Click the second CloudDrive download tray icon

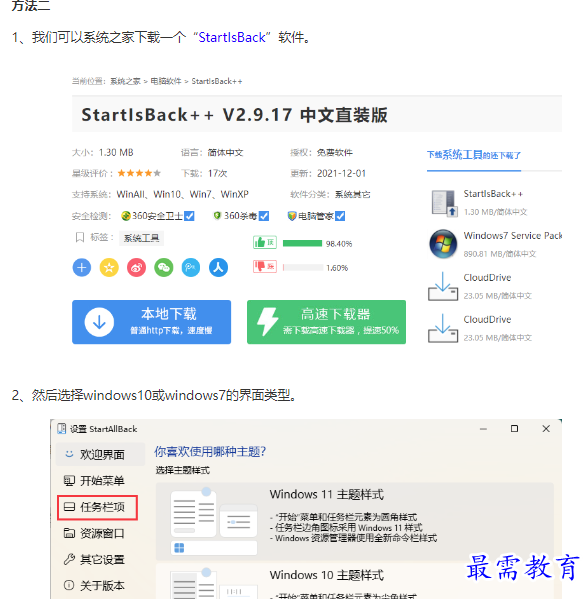click(443, 328)
